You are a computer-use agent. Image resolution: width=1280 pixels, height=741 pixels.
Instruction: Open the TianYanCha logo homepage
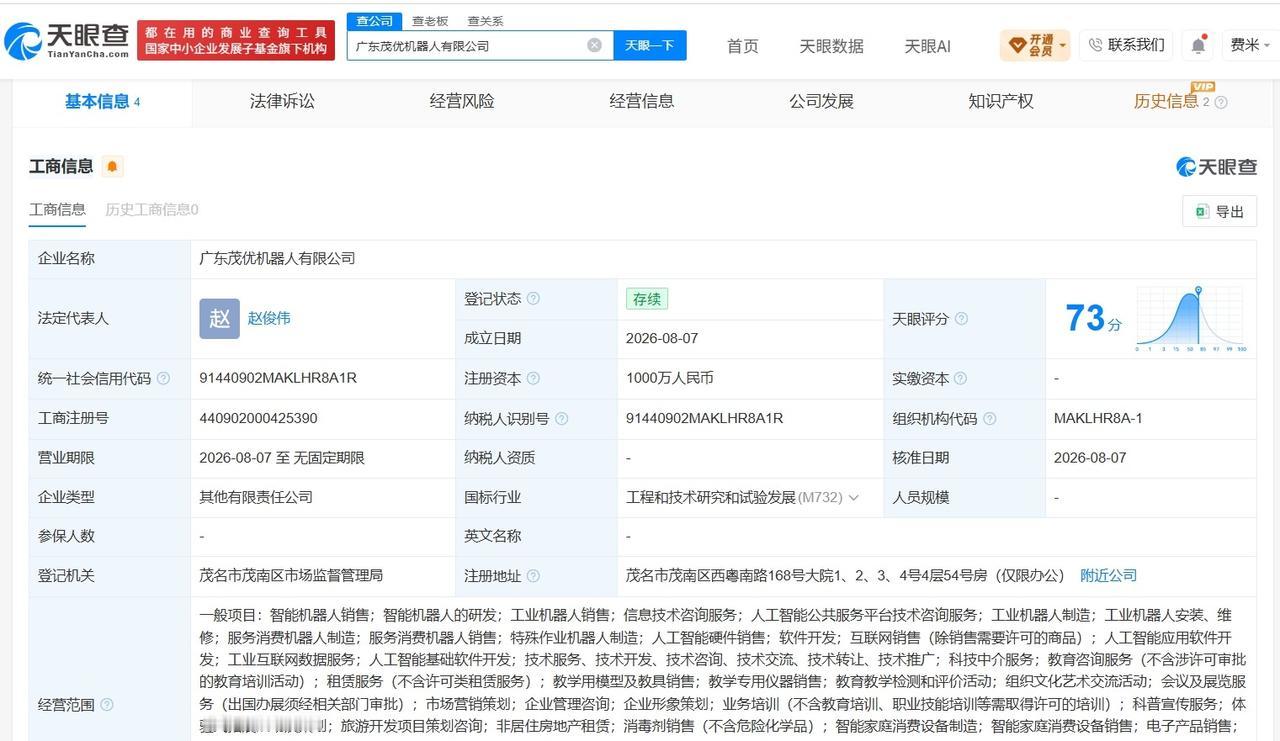point(66,40)
